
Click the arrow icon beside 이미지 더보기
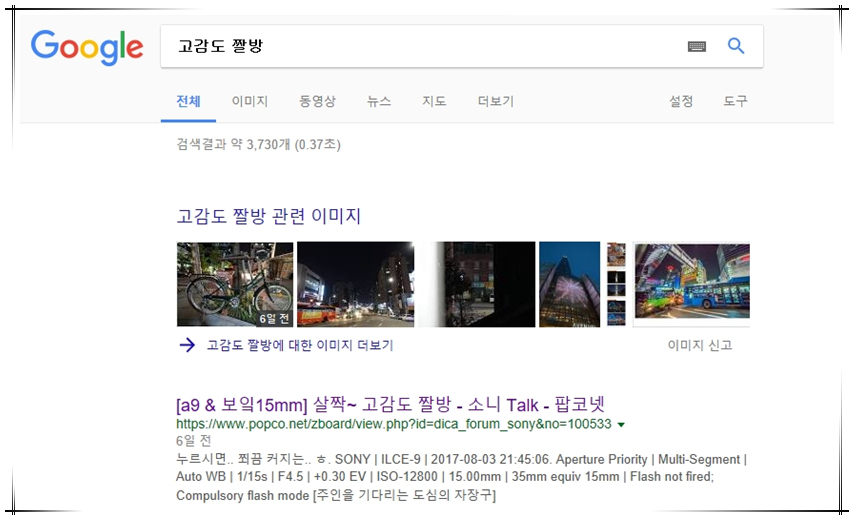[x=186, y=345]
